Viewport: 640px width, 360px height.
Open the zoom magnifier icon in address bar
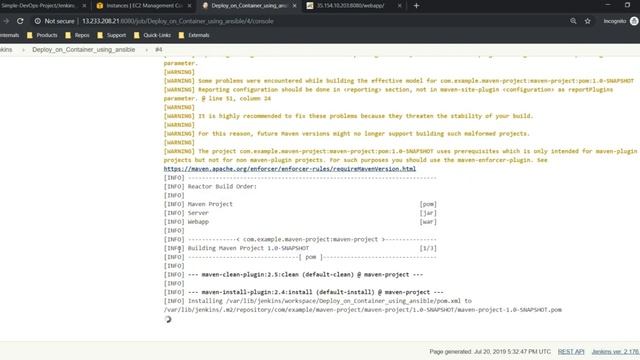click(573, 21)
